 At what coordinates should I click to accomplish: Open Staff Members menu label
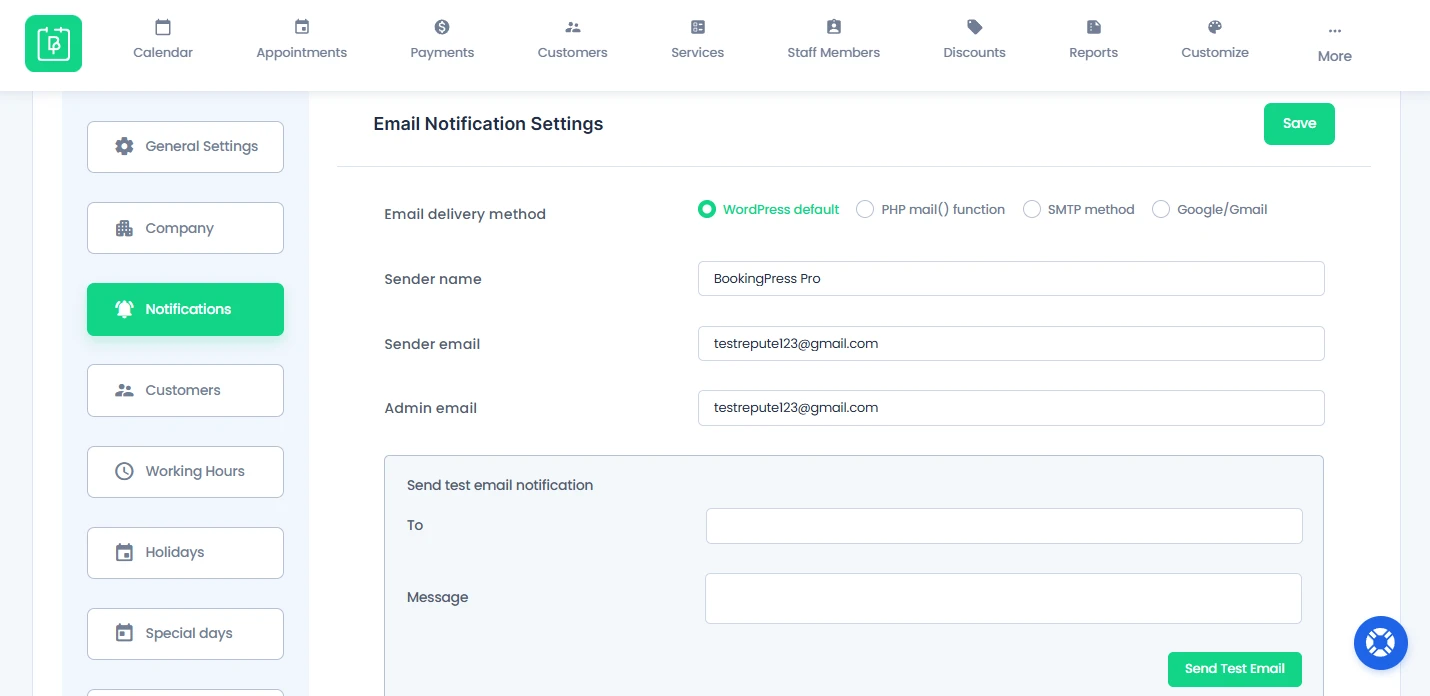tap(834, 52)
